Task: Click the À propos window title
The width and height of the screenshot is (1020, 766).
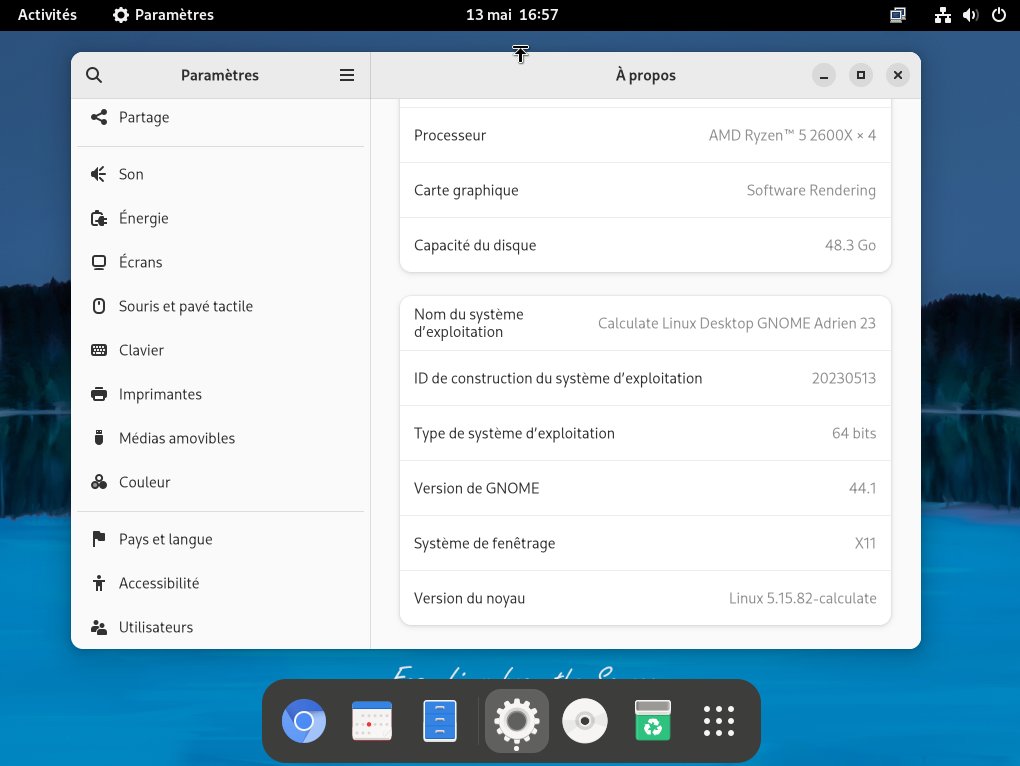Action: 645,75
